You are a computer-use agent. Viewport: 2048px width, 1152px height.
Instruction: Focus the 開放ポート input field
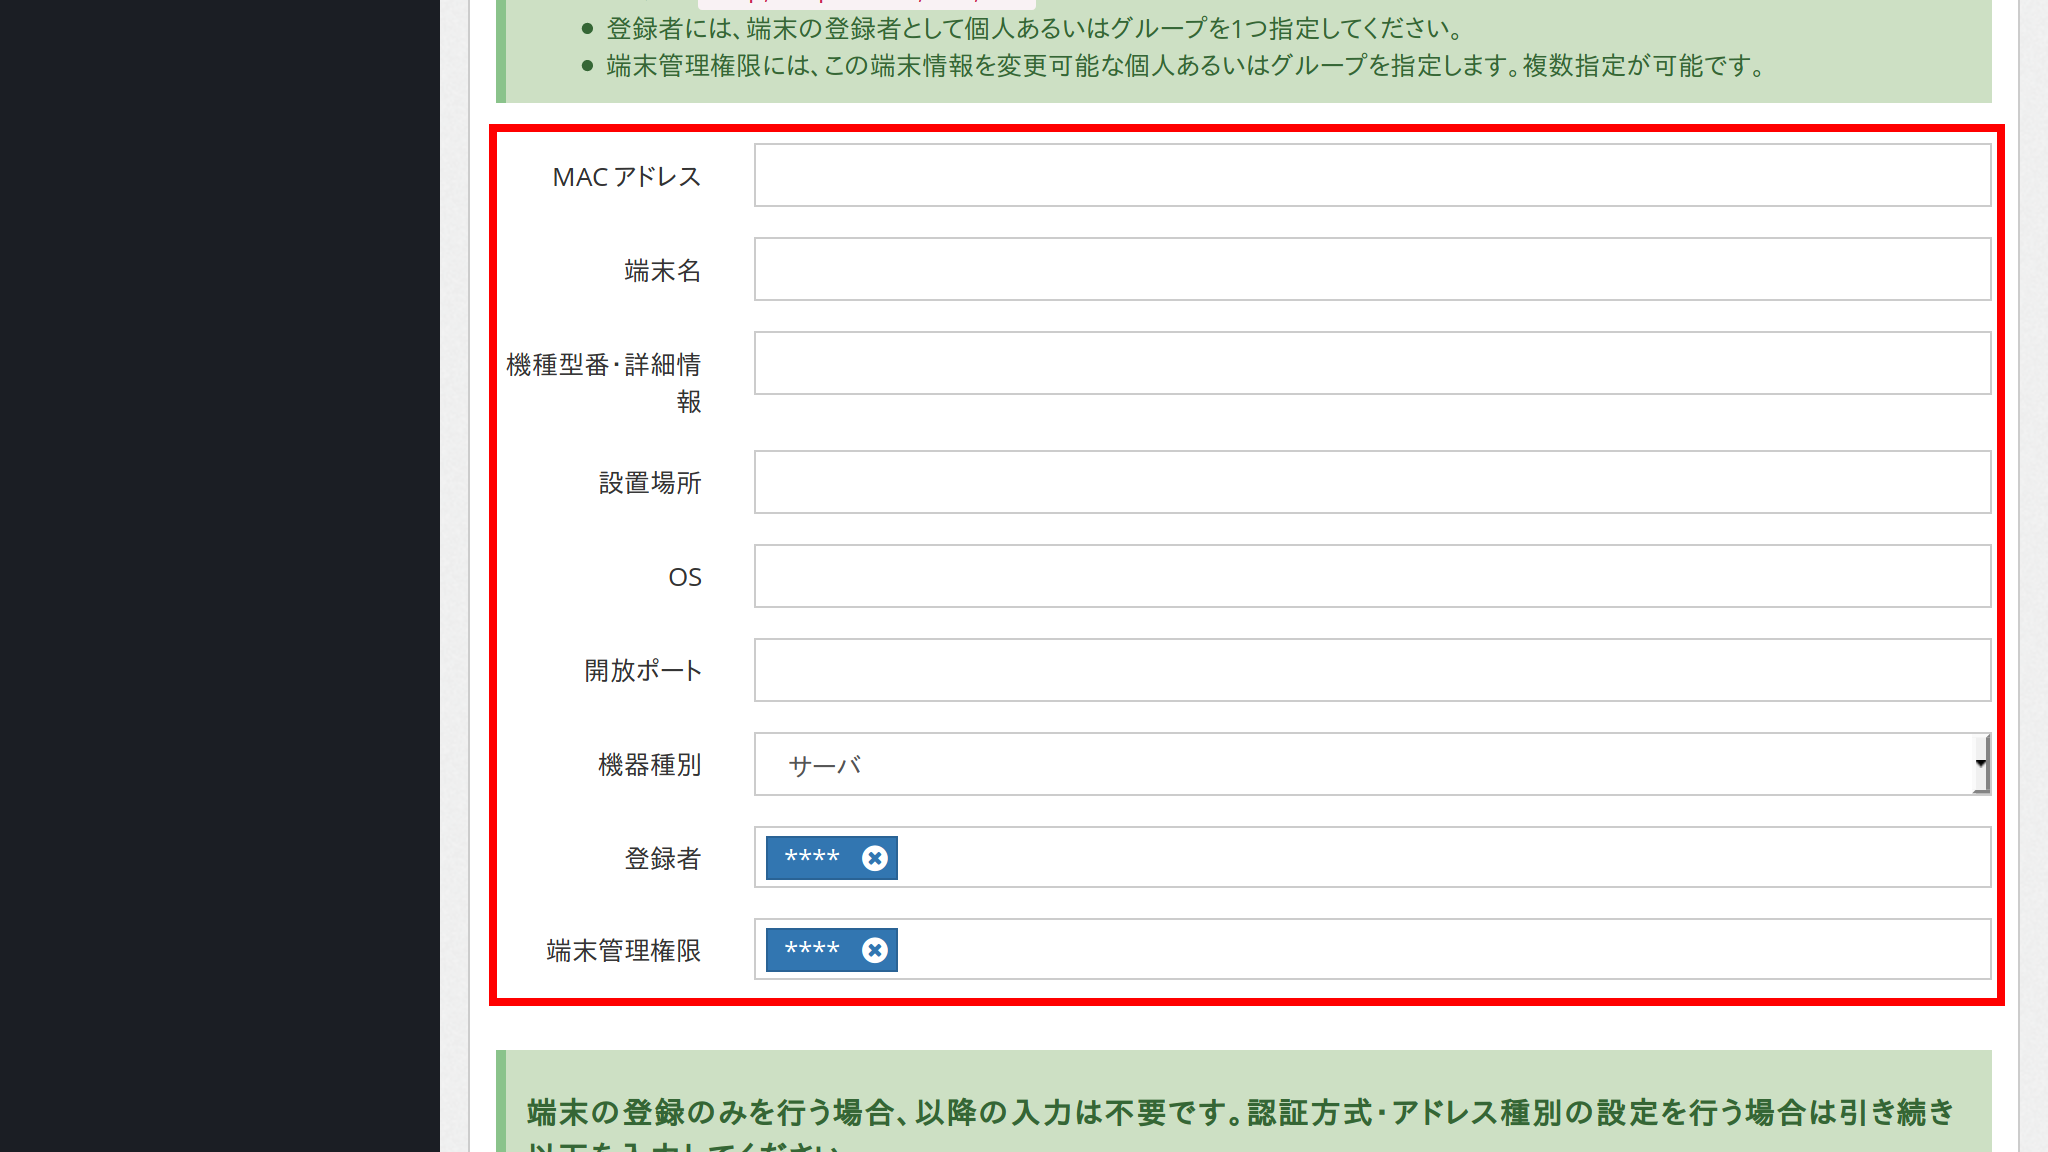(1372, 670)
